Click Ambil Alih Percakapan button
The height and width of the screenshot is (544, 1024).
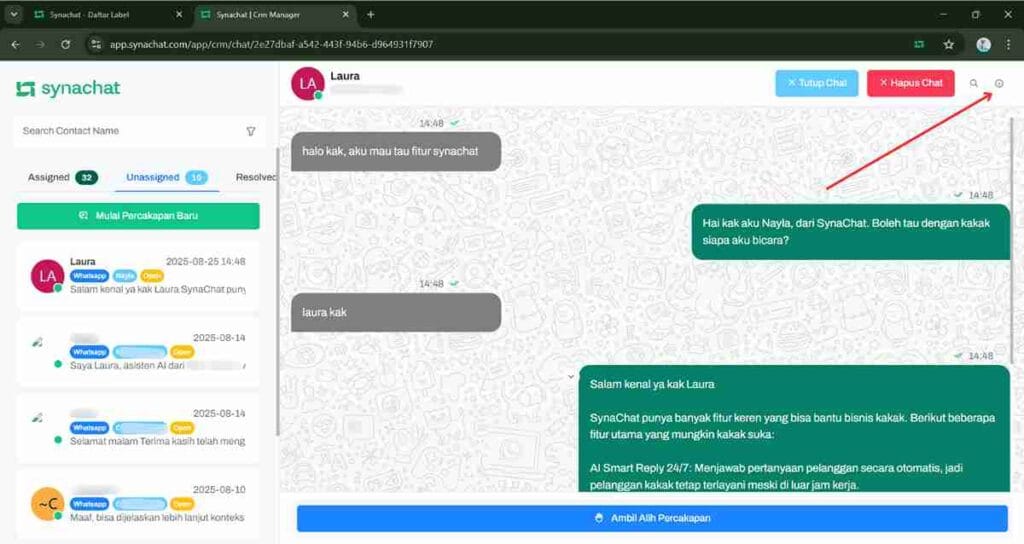652,518
